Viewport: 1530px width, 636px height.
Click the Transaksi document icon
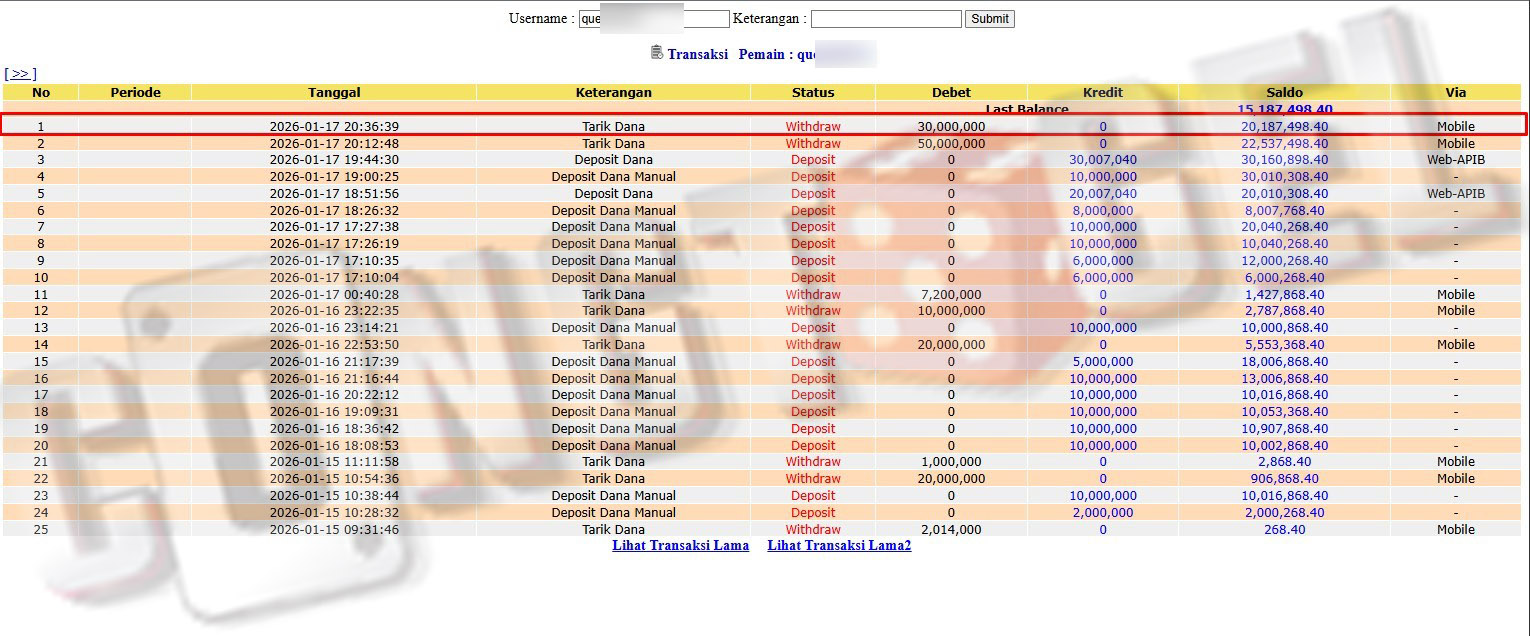click(656, 53)
